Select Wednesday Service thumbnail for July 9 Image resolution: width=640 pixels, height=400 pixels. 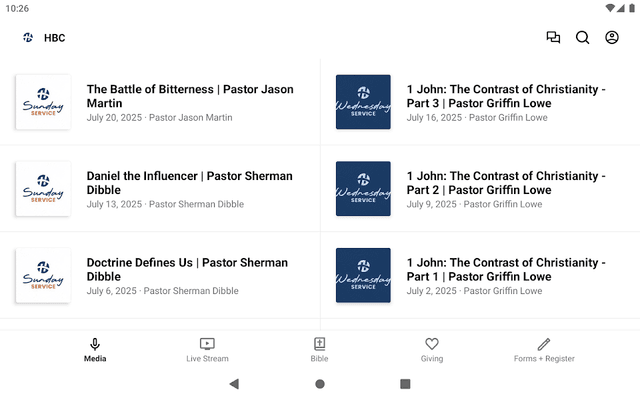coord(363,189)
